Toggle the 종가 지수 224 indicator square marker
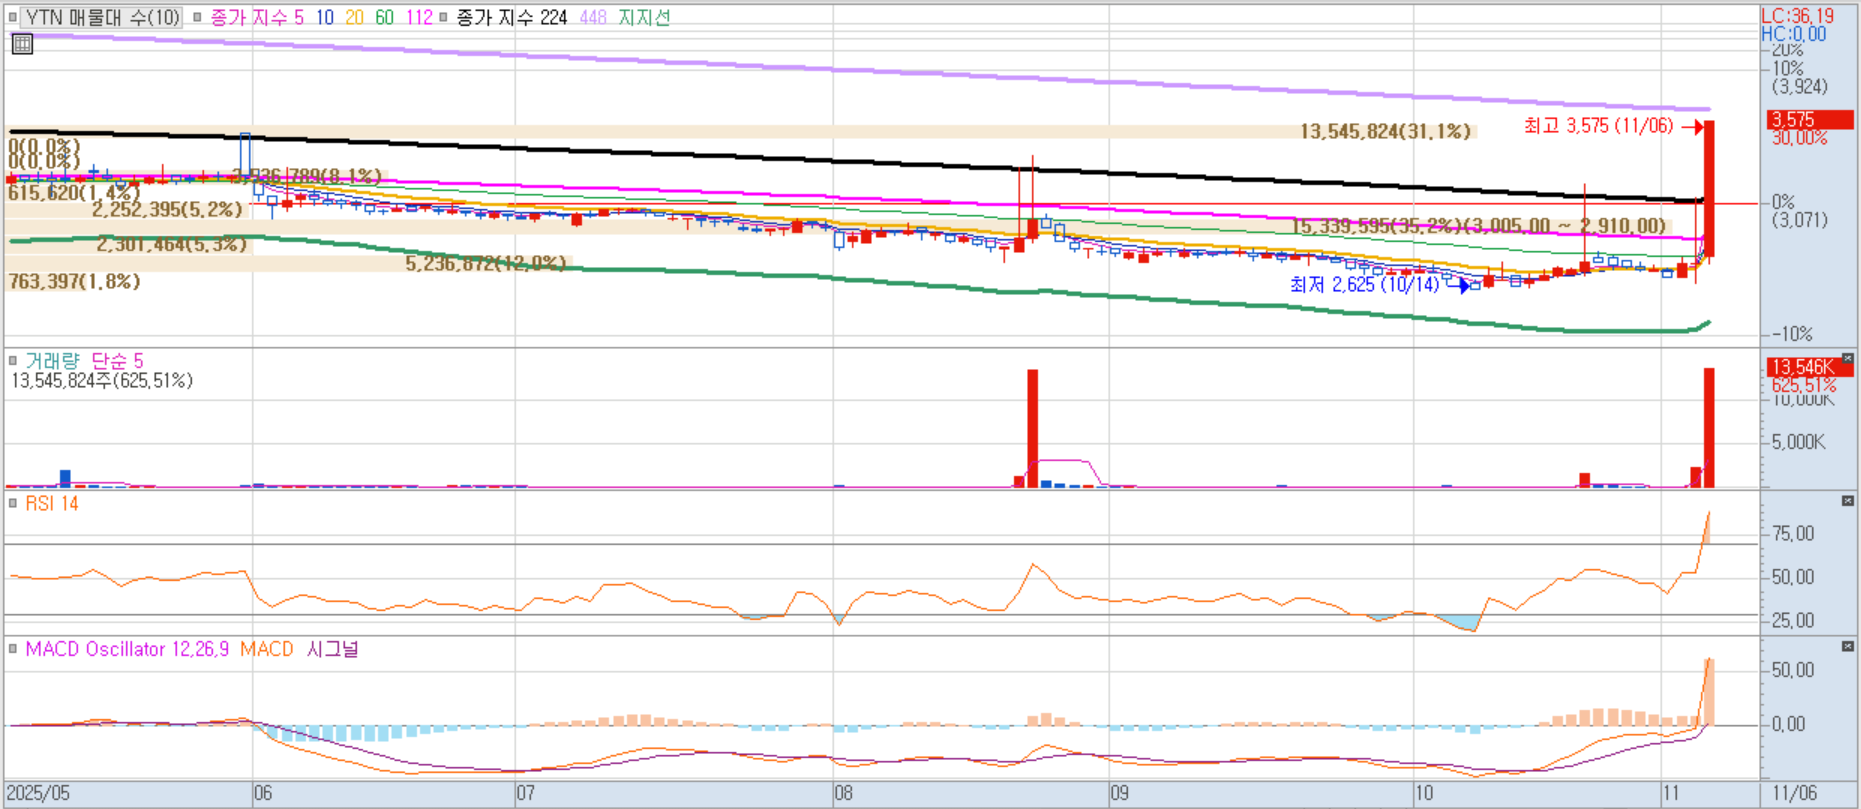This screenshot has width=1861, height=809. (443, 17)
